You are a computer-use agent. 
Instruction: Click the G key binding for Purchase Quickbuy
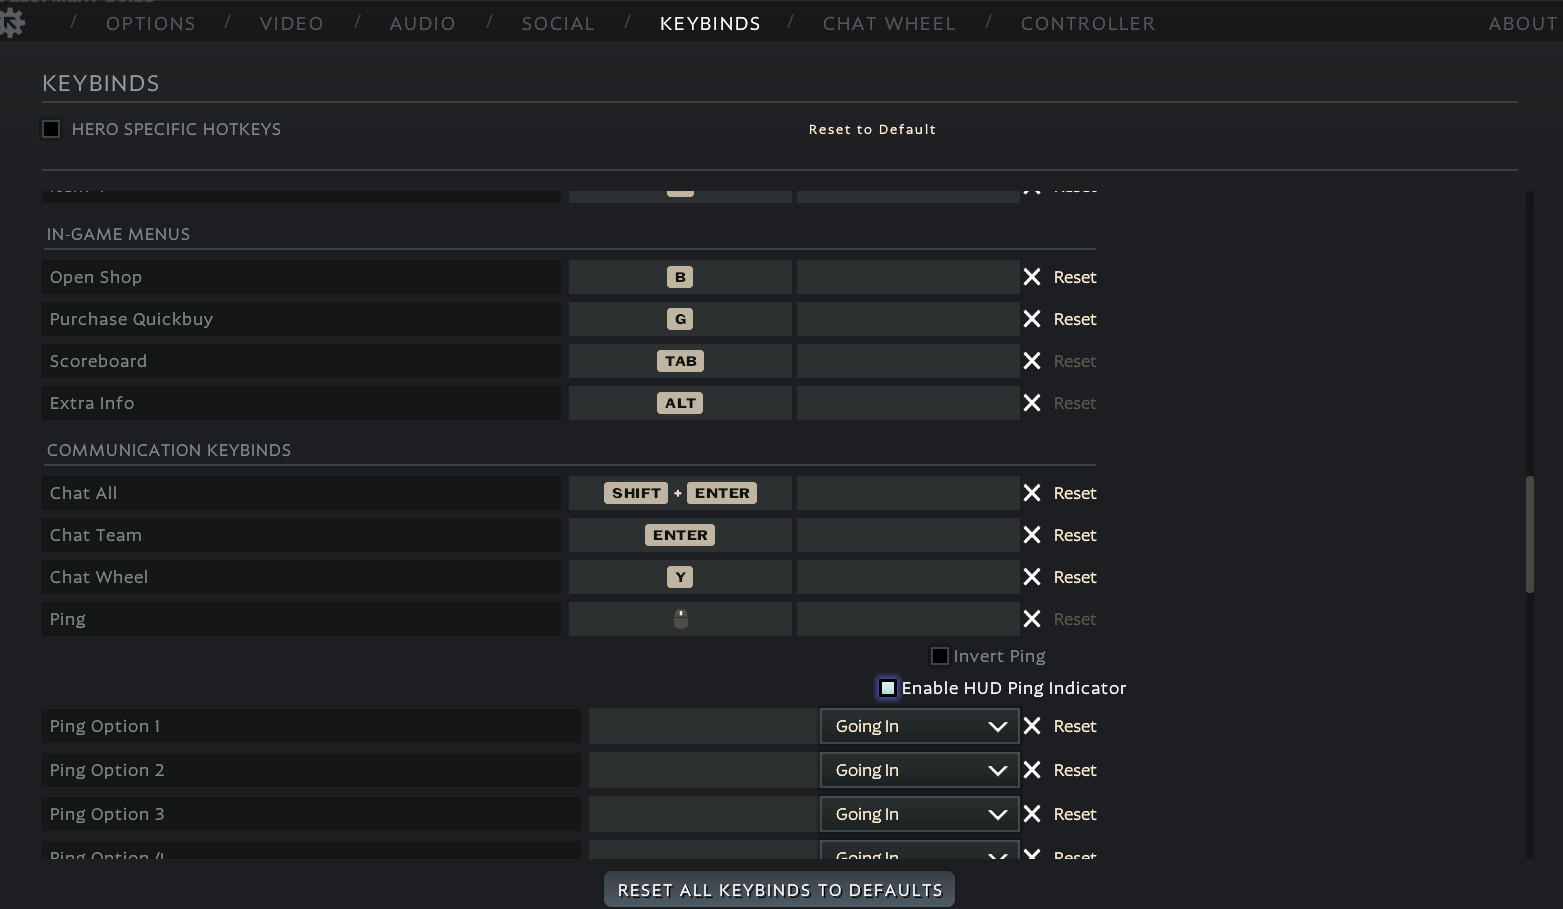click(x=680, y=319)
